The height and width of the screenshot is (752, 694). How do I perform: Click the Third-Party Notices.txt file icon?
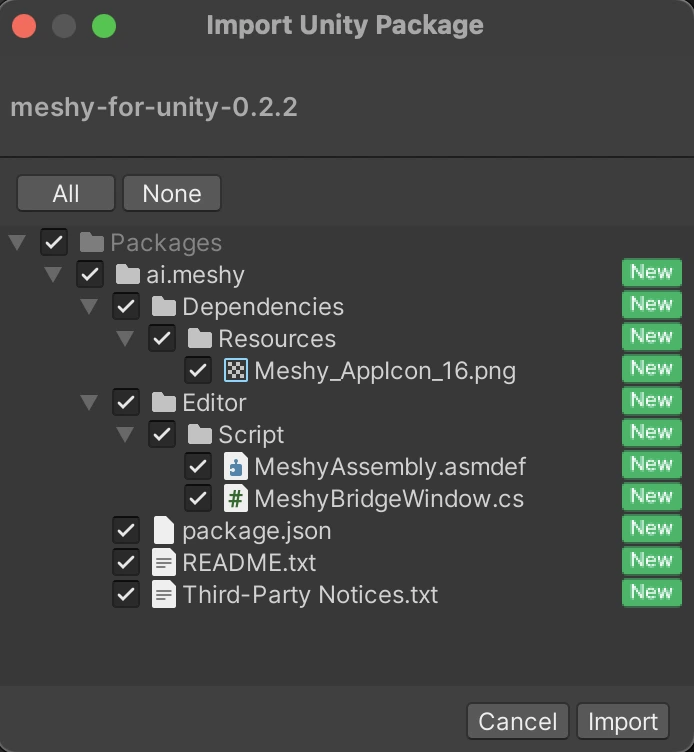(x=163, y=595)
